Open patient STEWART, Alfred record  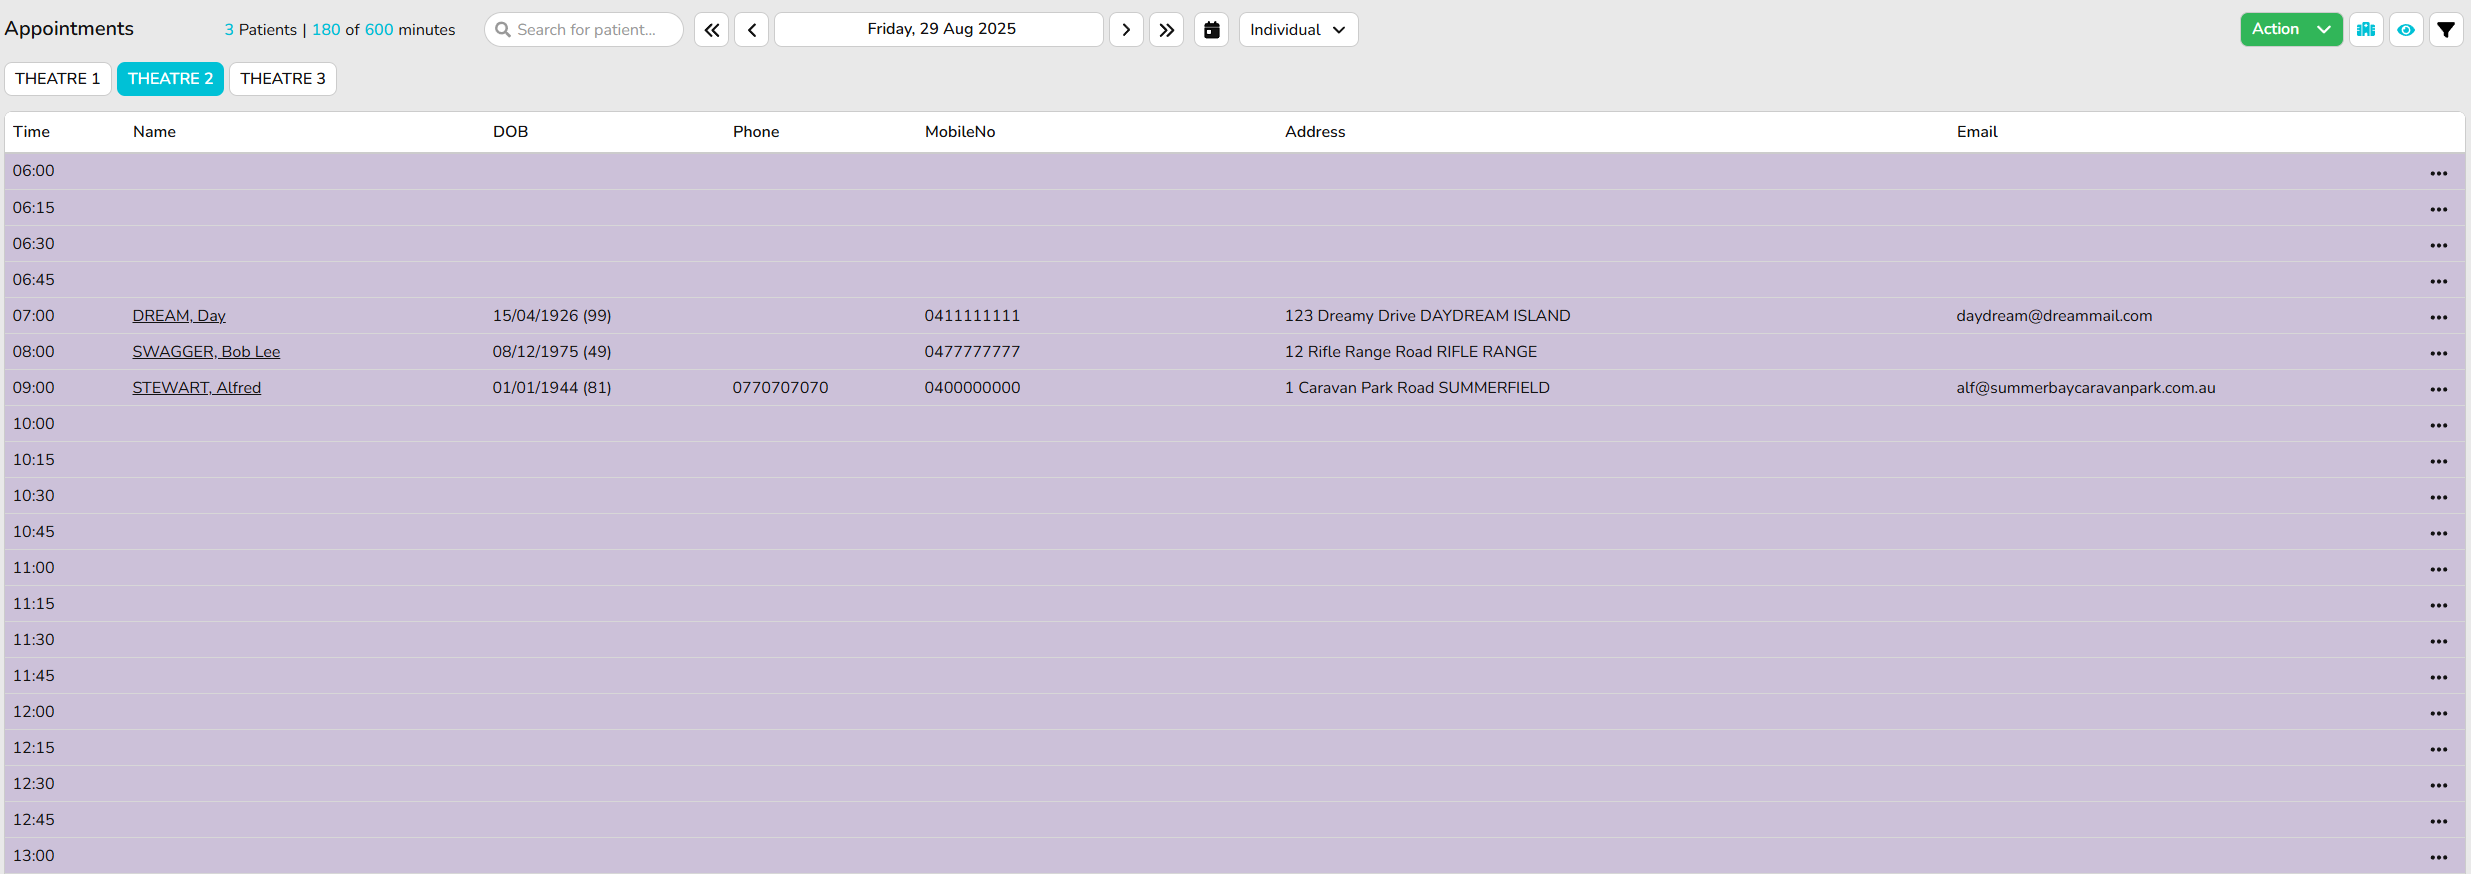196,388
